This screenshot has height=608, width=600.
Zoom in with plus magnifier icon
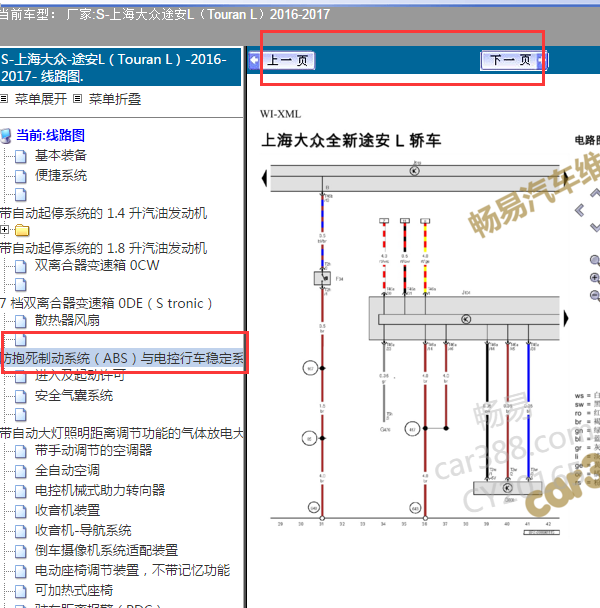point(595,278)
